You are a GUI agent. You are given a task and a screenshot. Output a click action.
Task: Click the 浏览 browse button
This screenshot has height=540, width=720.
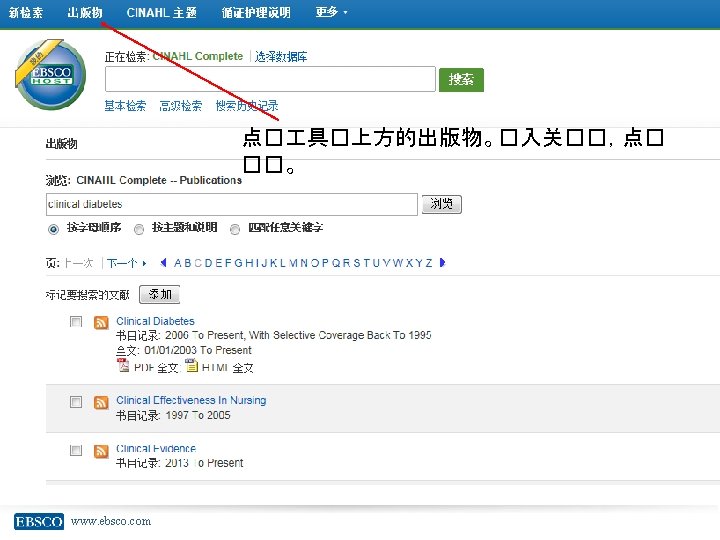coord(442,204)
